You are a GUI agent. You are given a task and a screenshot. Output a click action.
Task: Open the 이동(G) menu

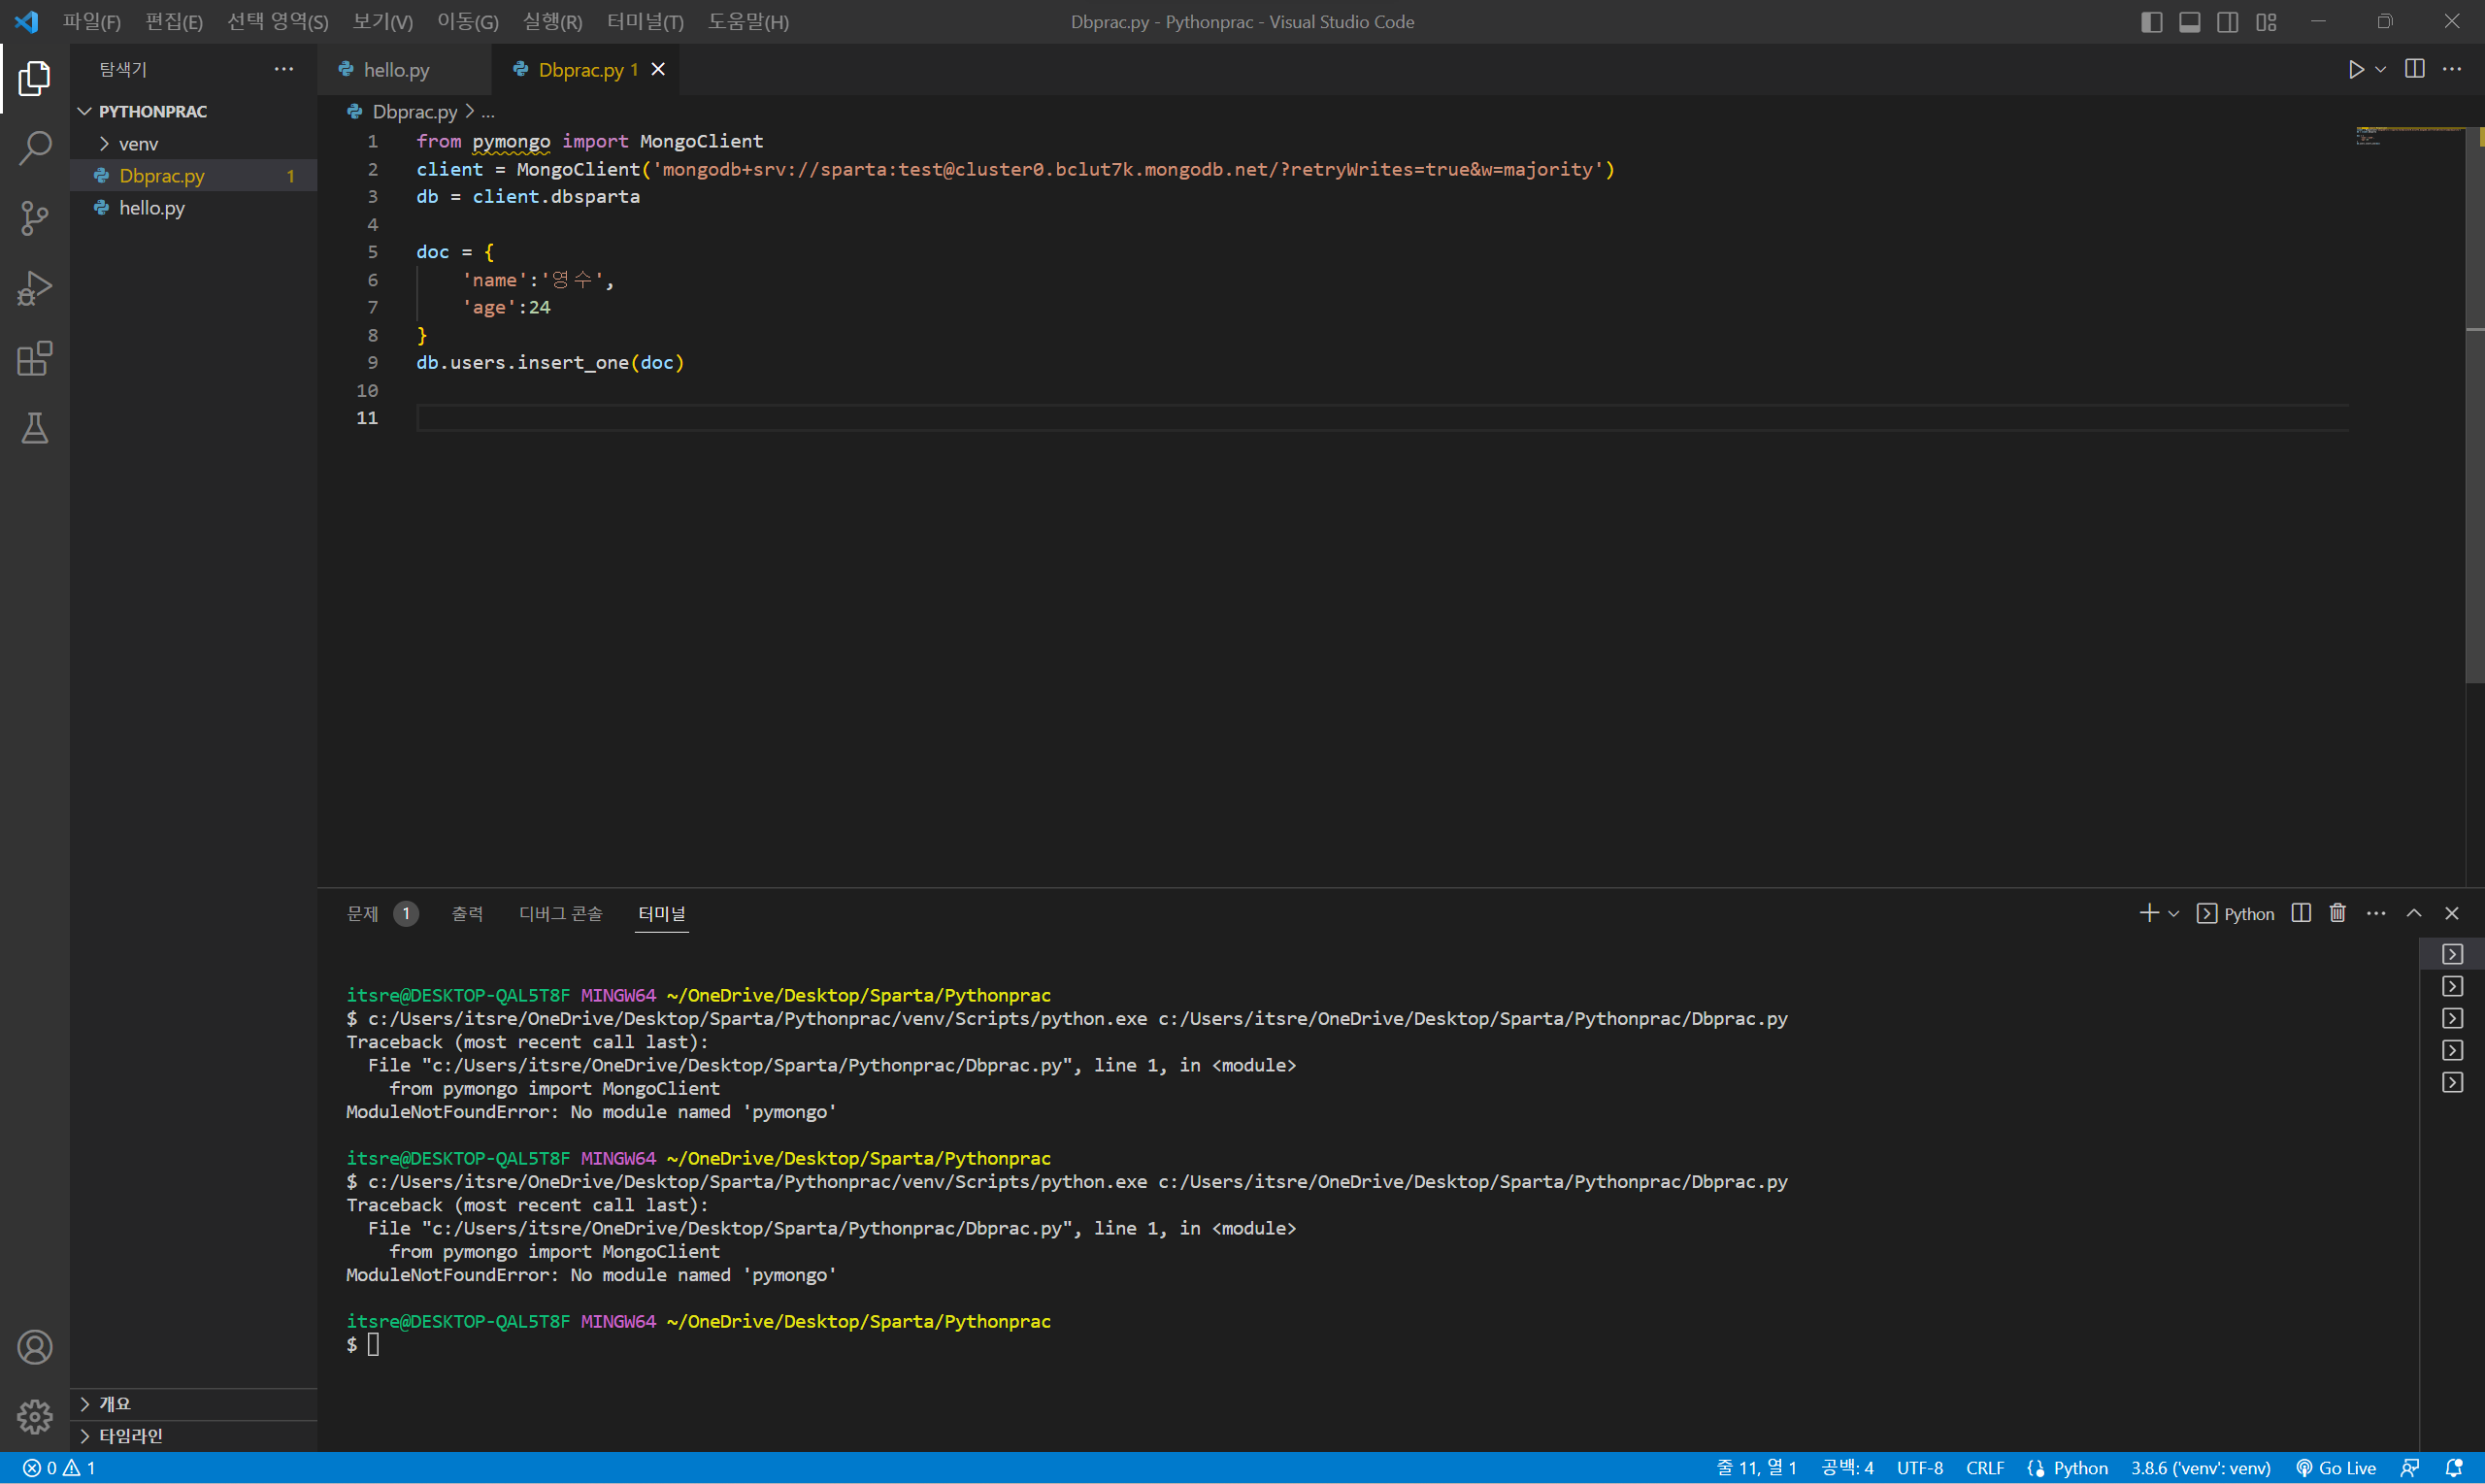[x=468, y=22]
